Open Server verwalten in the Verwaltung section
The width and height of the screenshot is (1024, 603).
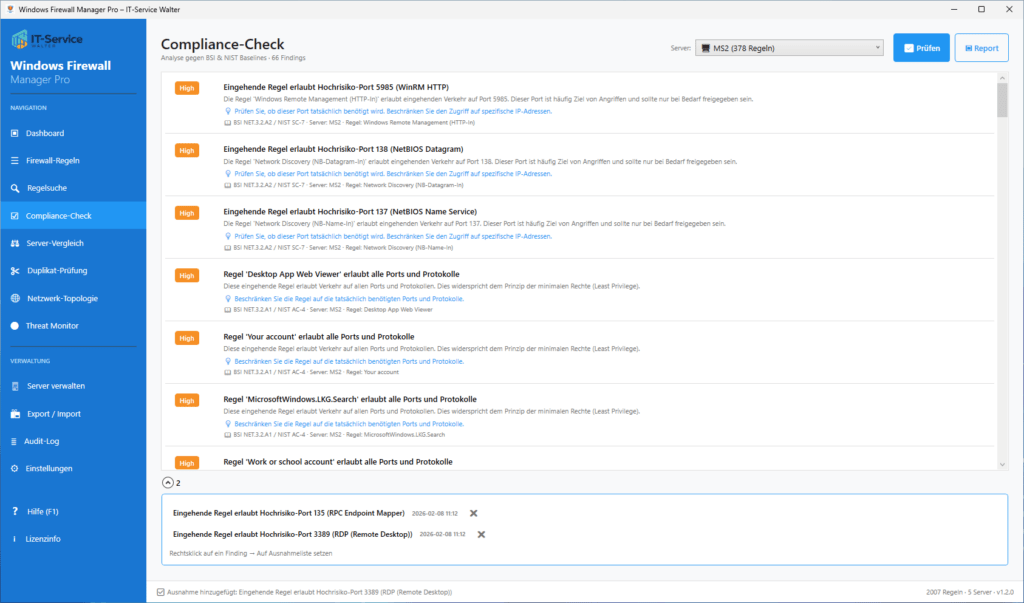tap(14, 386)
